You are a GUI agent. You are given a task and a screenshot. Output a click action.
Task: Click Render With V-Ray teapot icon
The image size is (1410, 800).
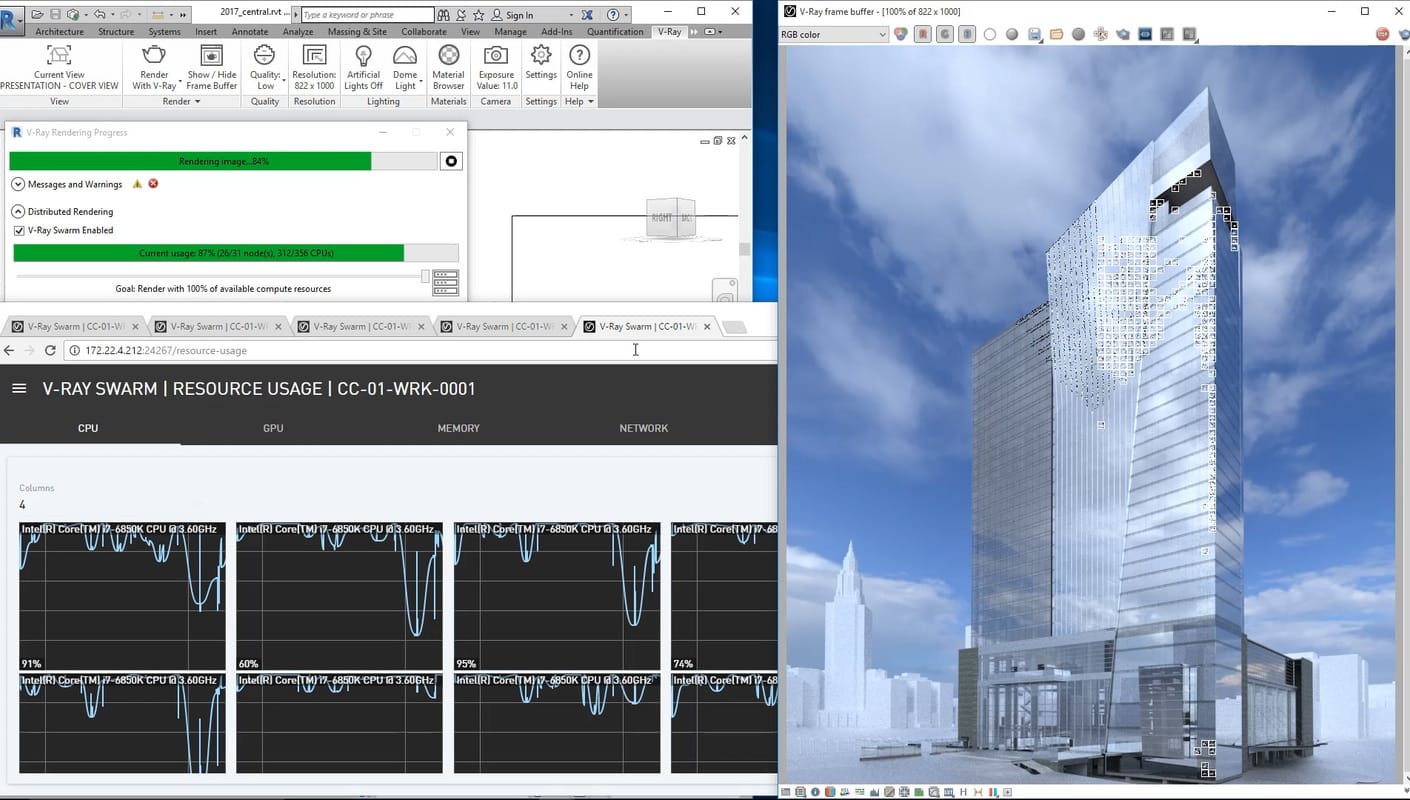pos(154,55)
